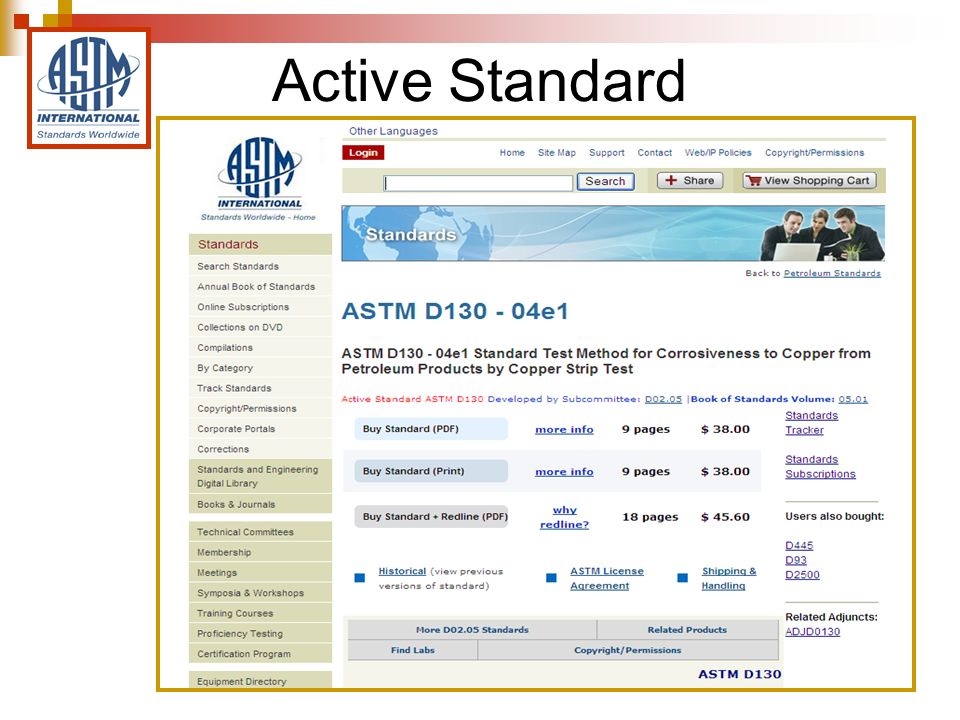
Task: Open Corrections in the sidebar
Action: 260,449
